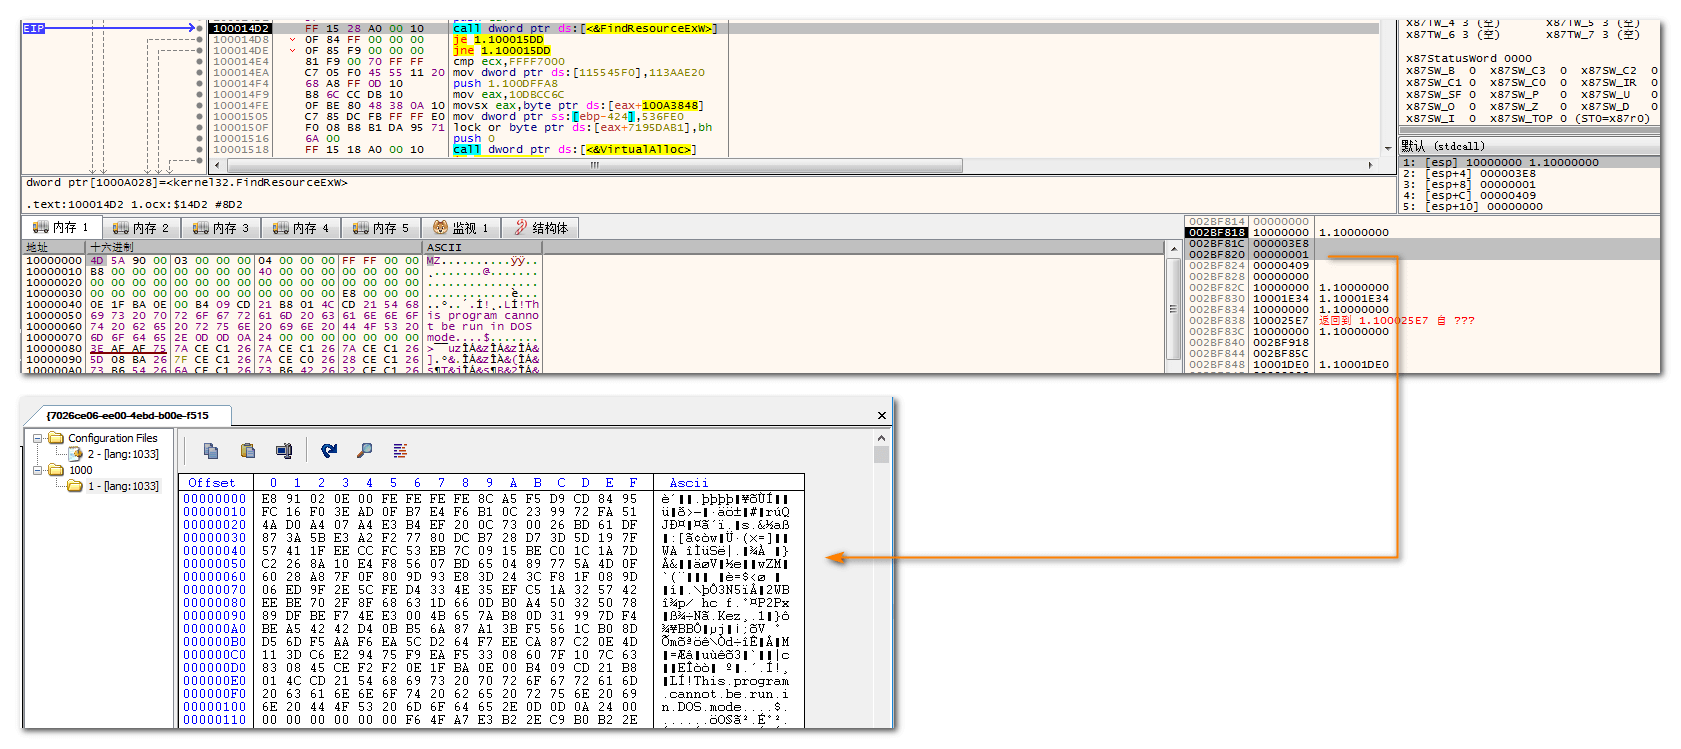1681x749 pixels.
Task: Switch to the 内存 4 tab
Action: point(301,228)
